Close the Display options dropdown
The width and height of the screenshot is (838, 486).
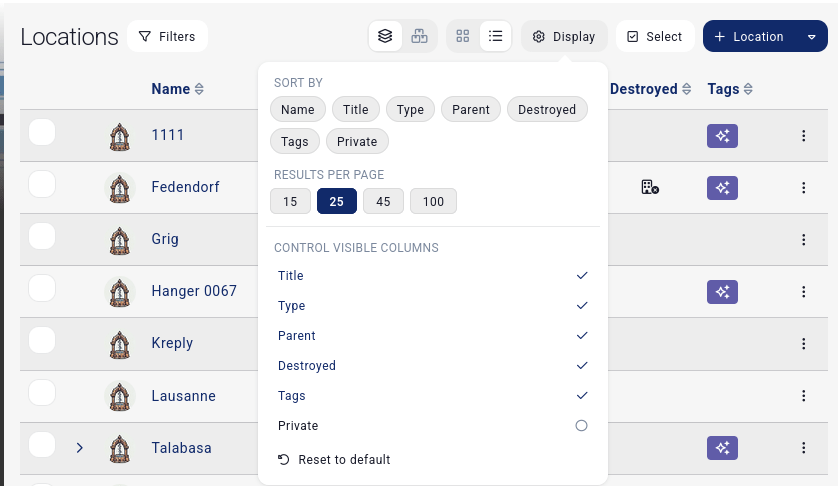(x=564, y=37)
